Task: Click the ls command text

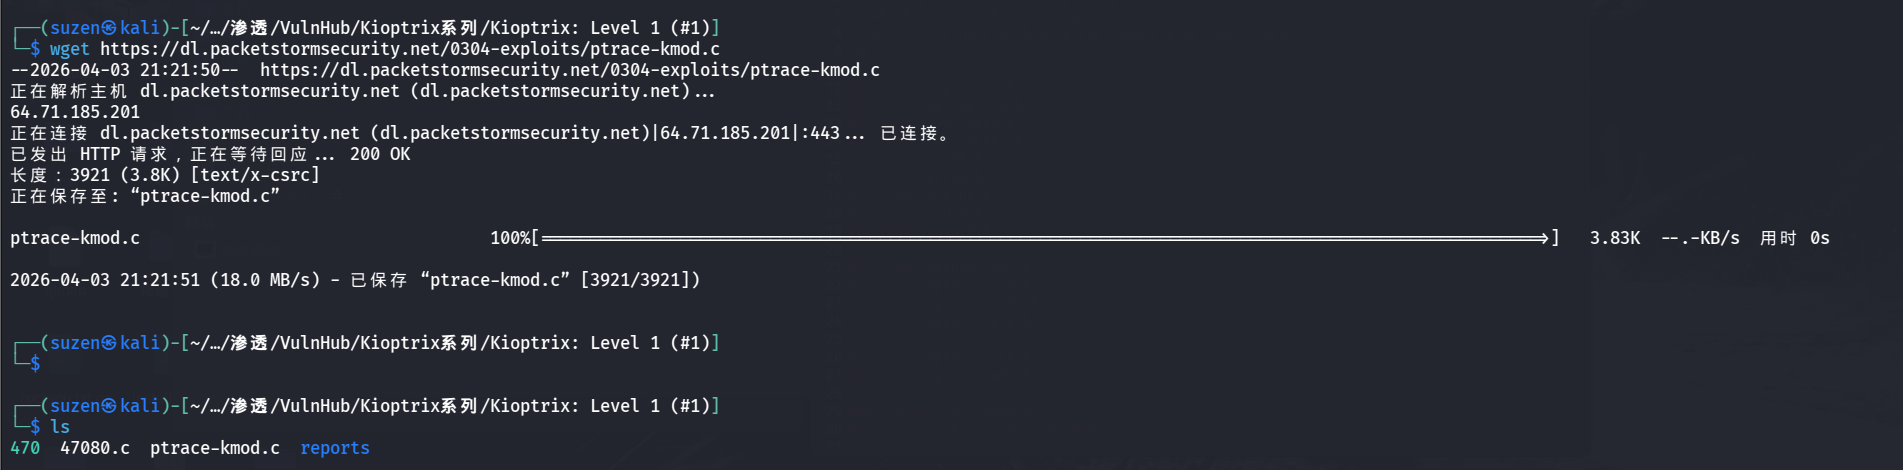Action: (x=60, y=427)
